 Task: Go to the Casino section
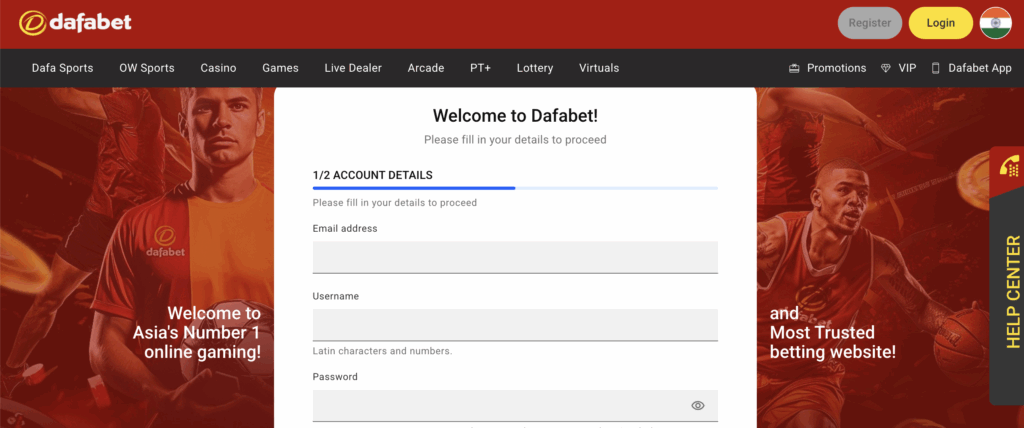pyautogui.click(x=218, y=68)
